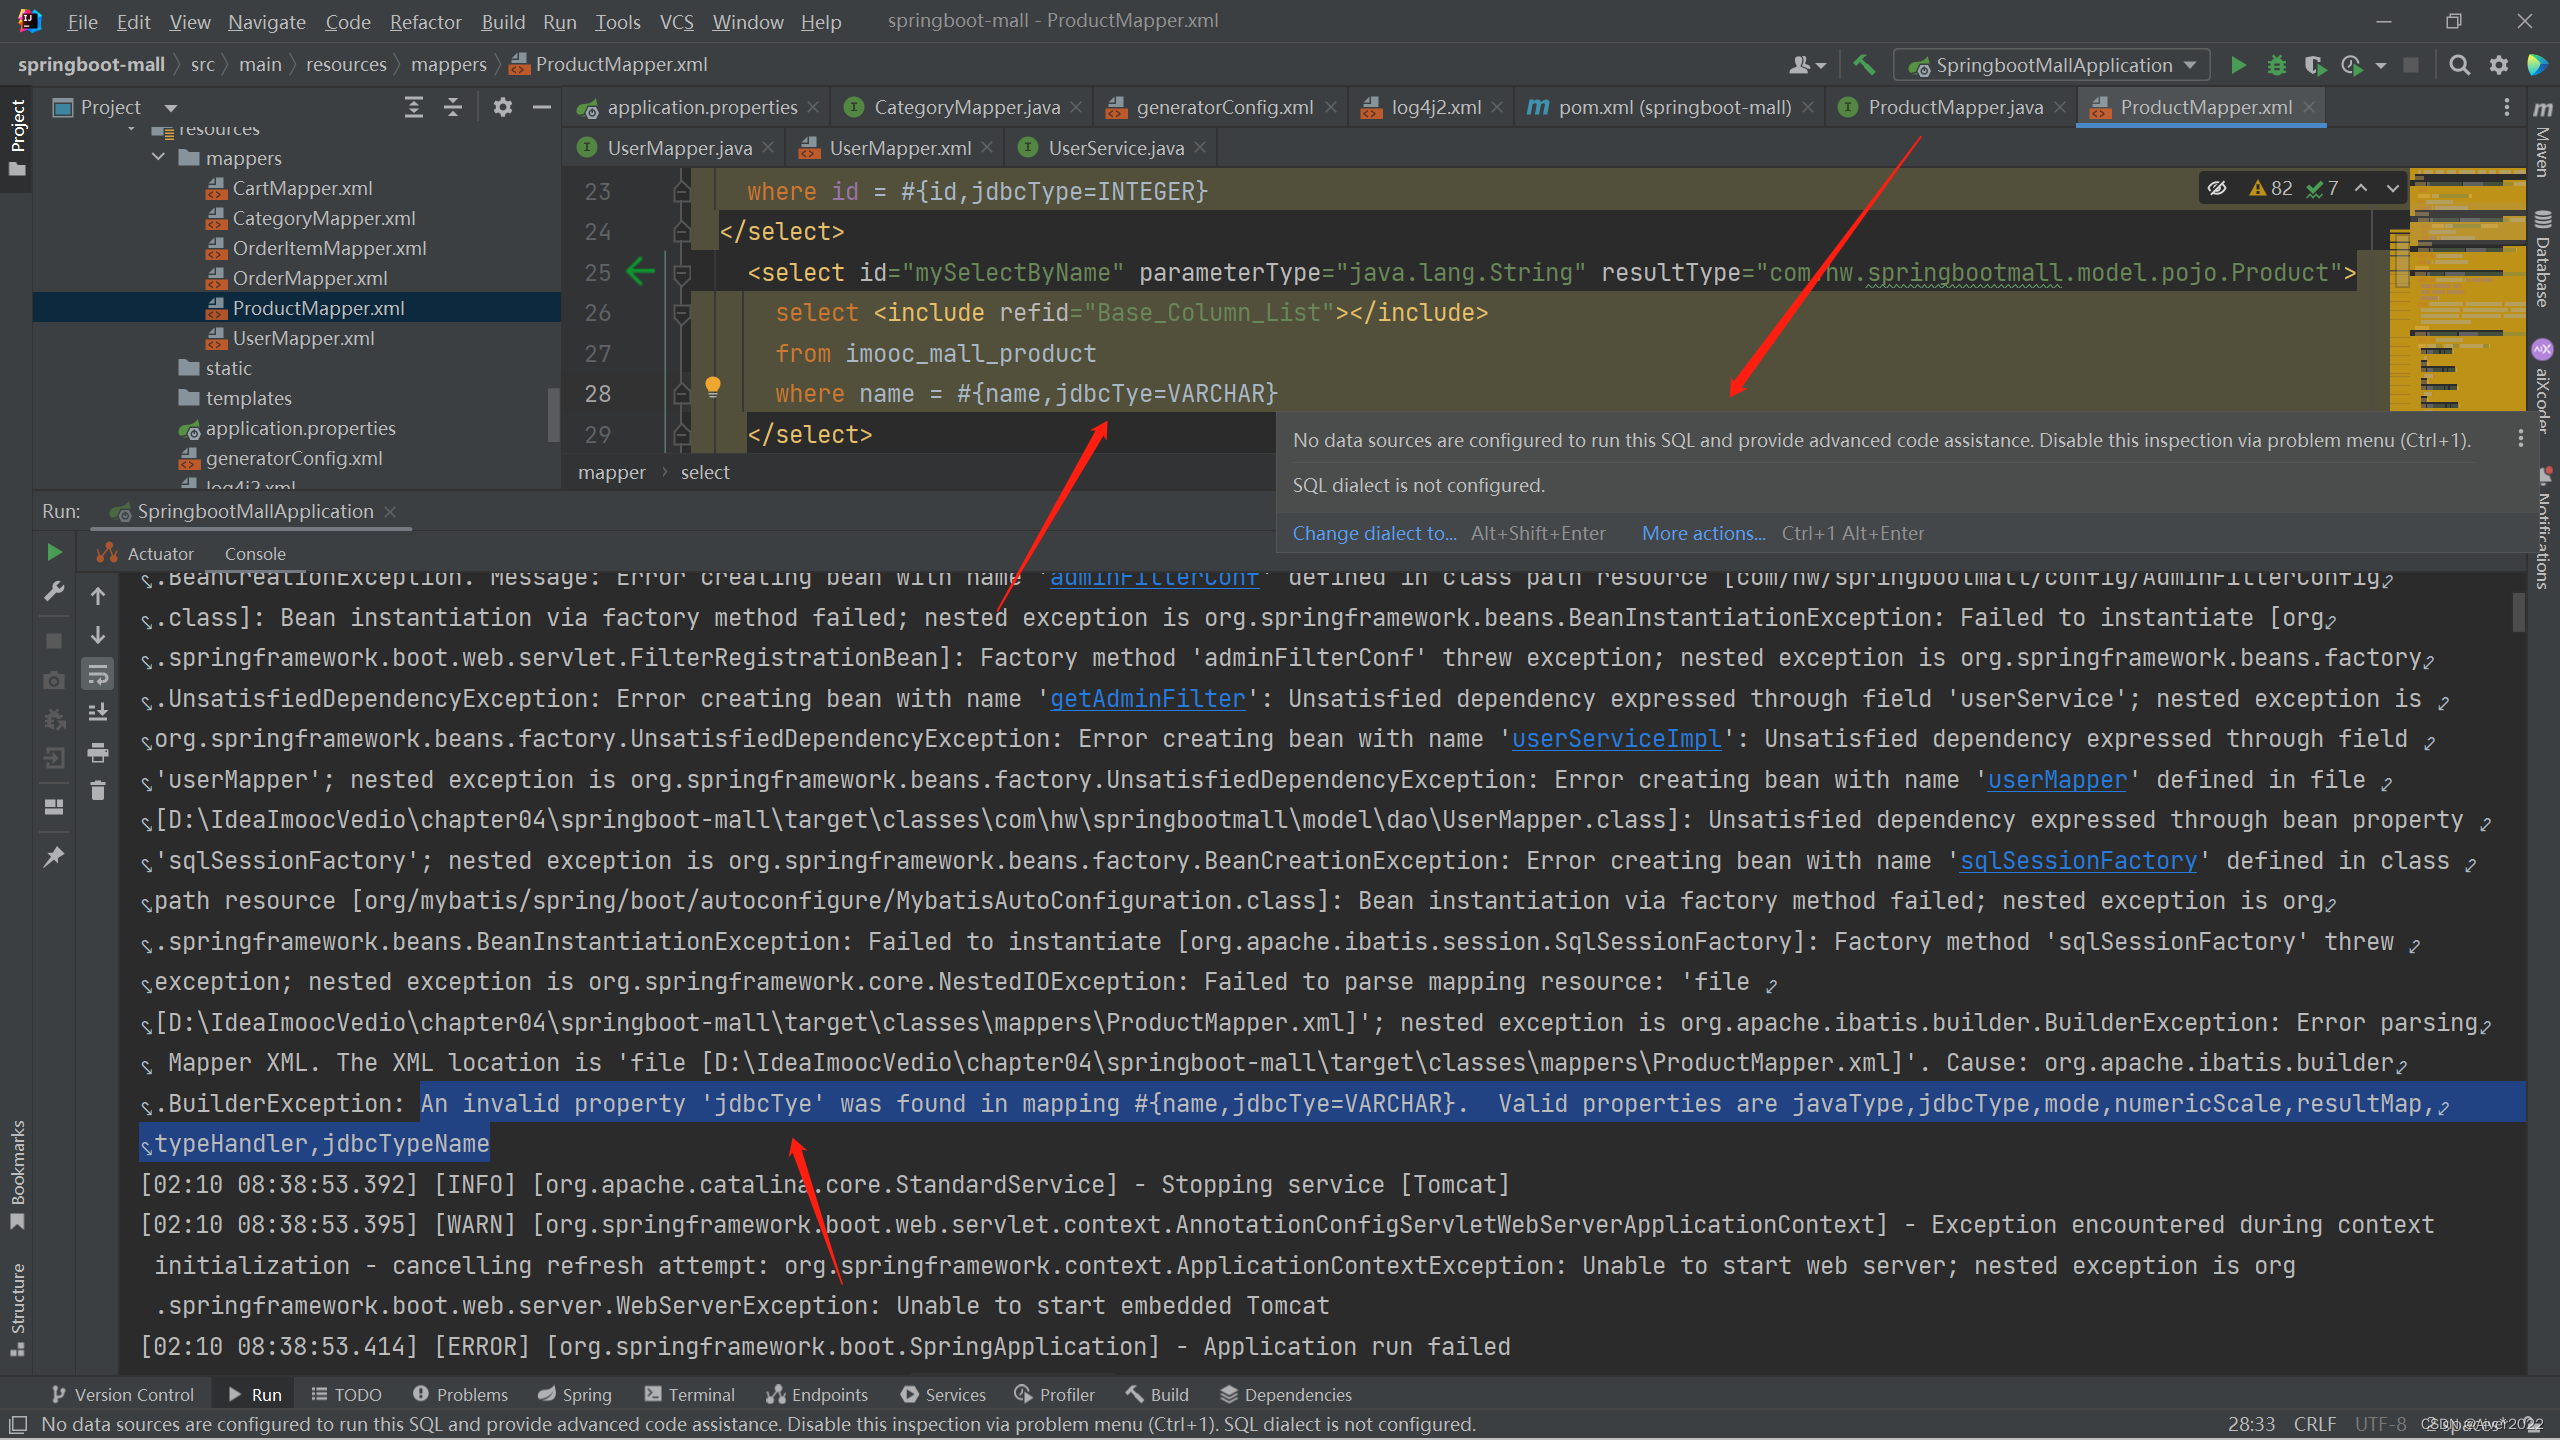This screenshot has width=2560, height=1440.
Task: Click the print console output icon
Action: coord(98,752)
